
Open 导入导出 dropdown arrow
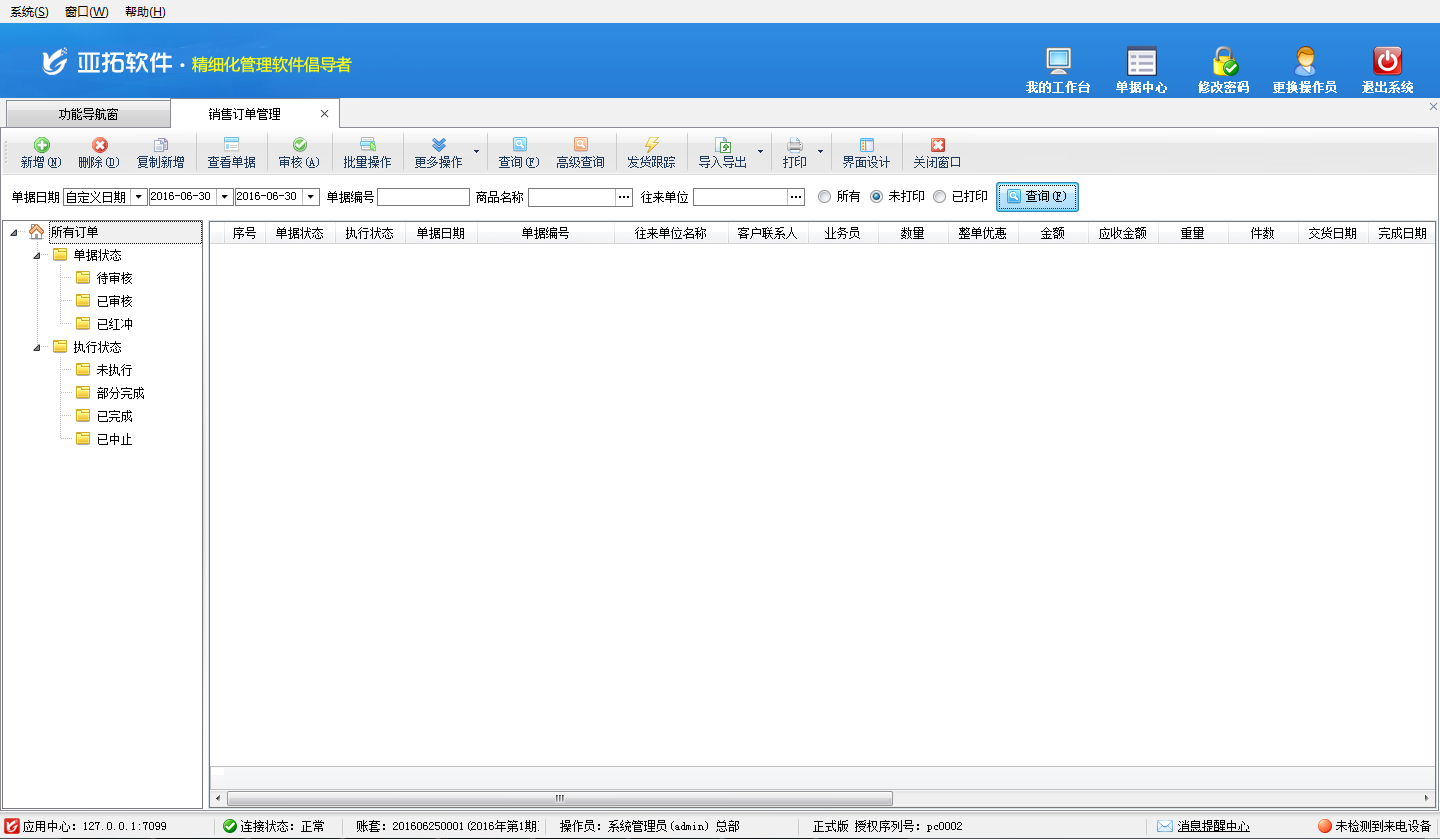tap(760, 153)
